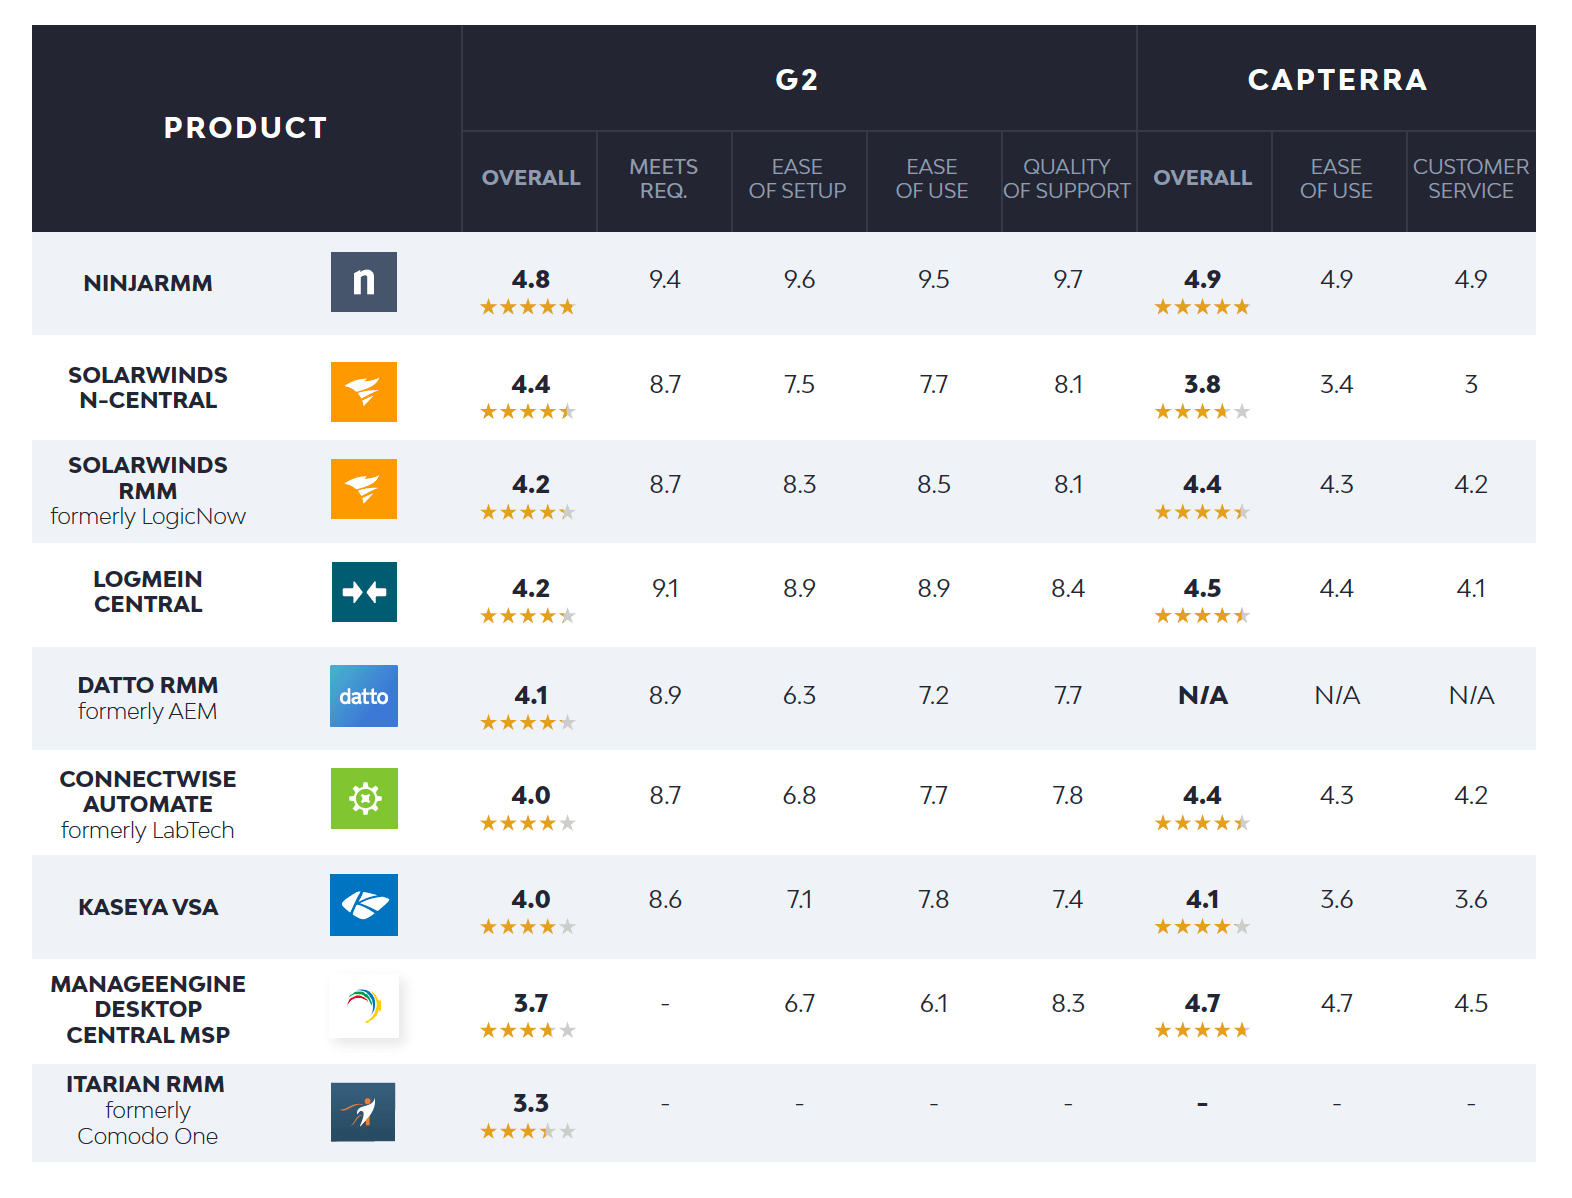Click the Ease of Setup column header

pos(797,179)
